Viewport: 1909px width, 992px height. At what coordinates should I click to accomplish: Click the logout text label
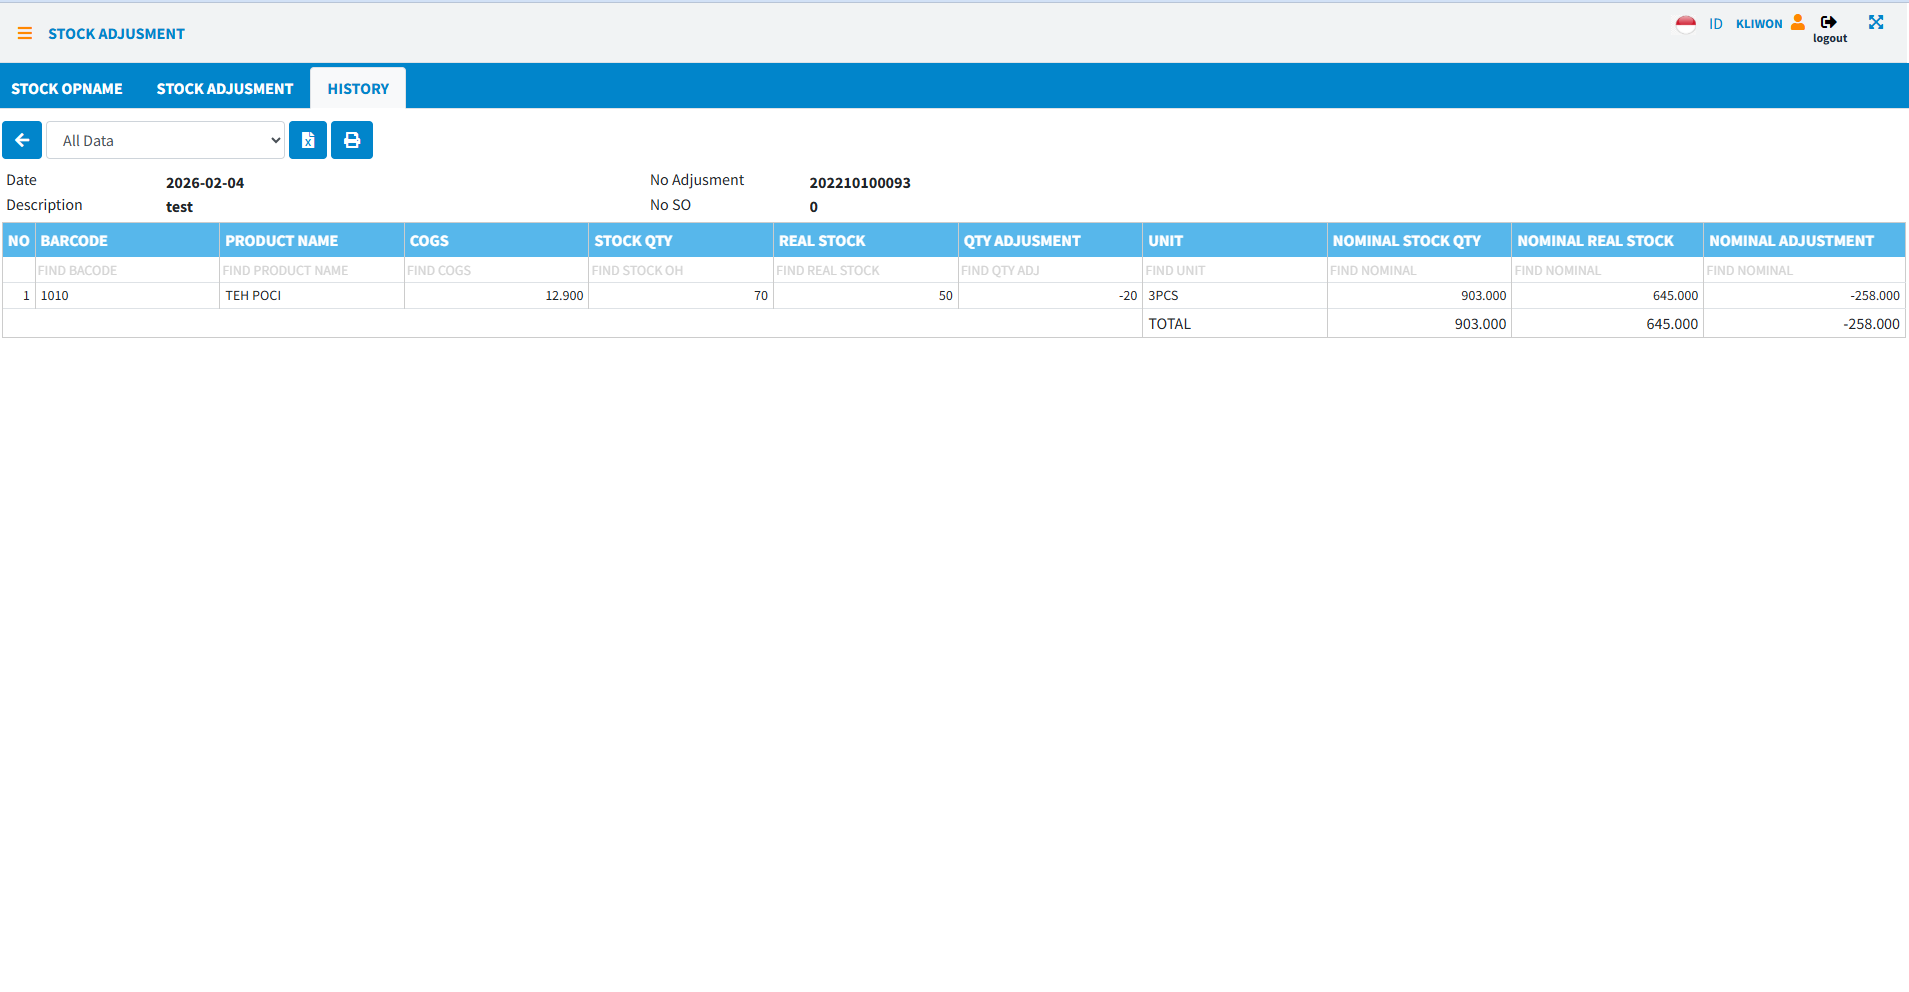pyautogui.click(x=1830, y=39)
